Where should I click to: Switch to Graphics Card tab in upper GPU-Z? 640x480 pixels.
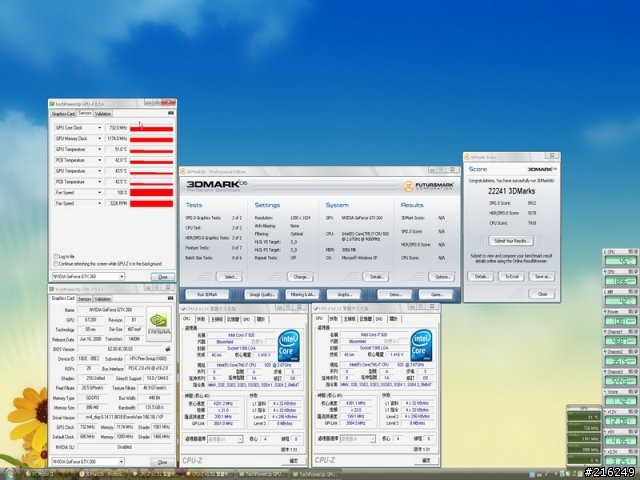click(x=63, y=114)
